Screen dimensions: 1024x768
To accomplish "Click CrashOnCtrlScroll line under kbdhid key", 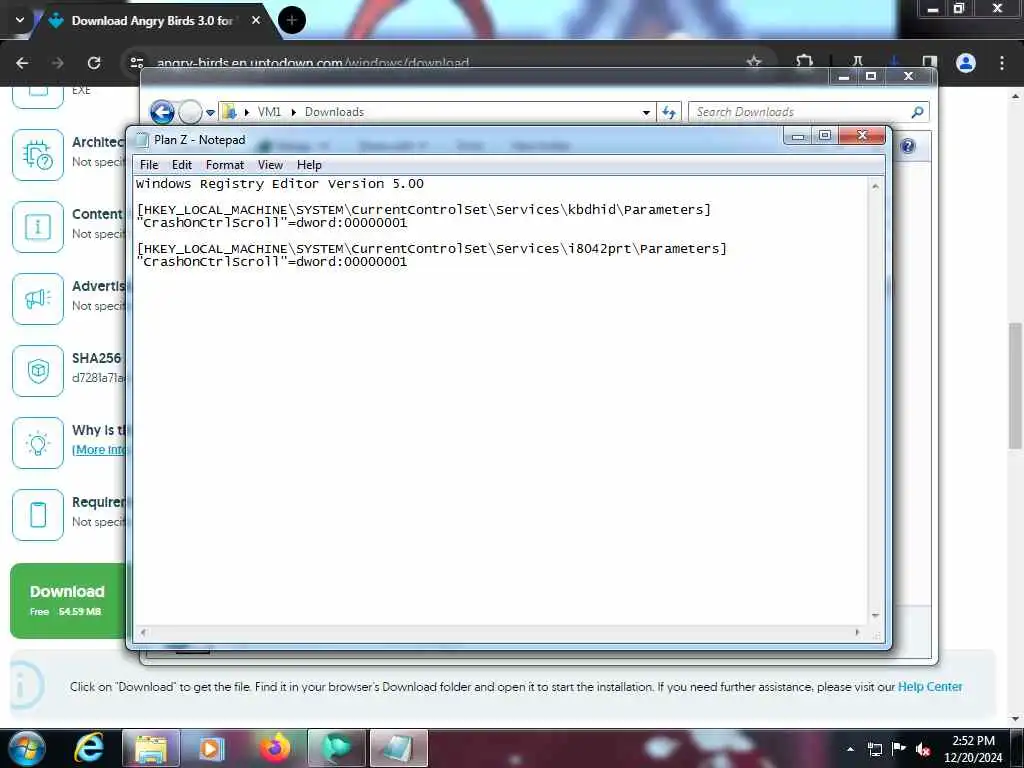I will pos(272,223).
